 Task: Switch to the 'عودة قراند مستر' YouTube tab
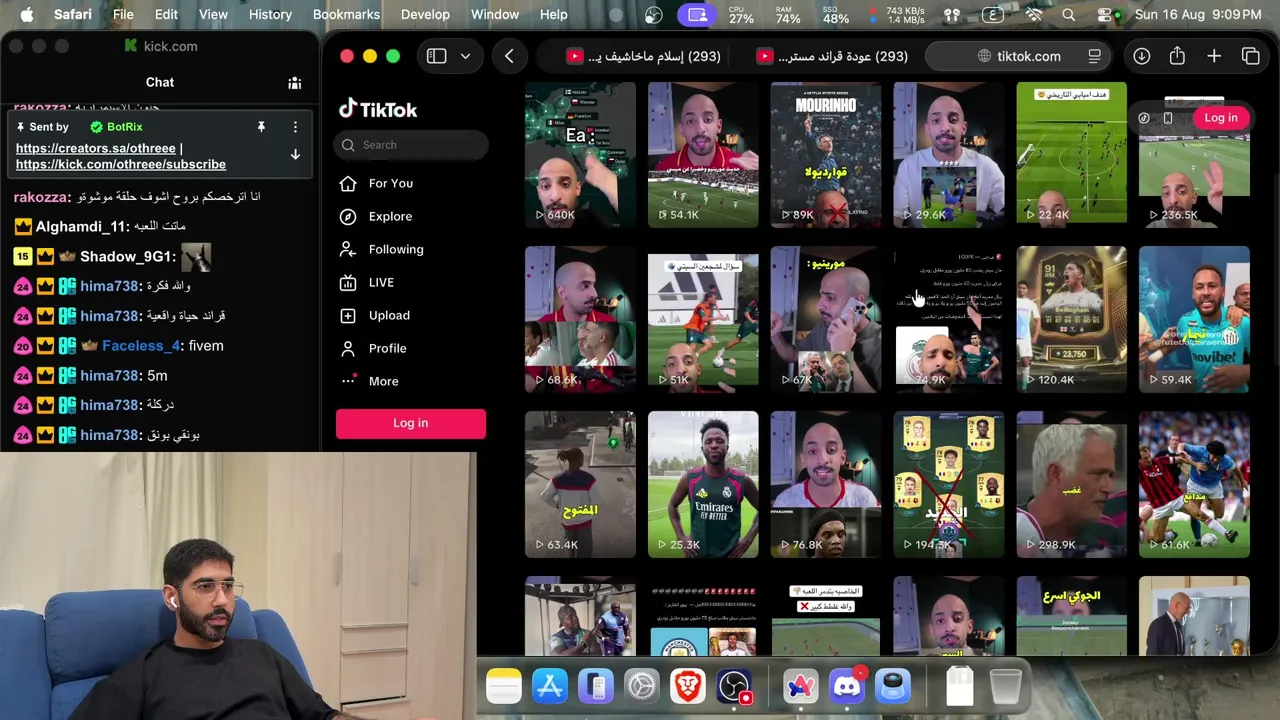pos(832,56)
